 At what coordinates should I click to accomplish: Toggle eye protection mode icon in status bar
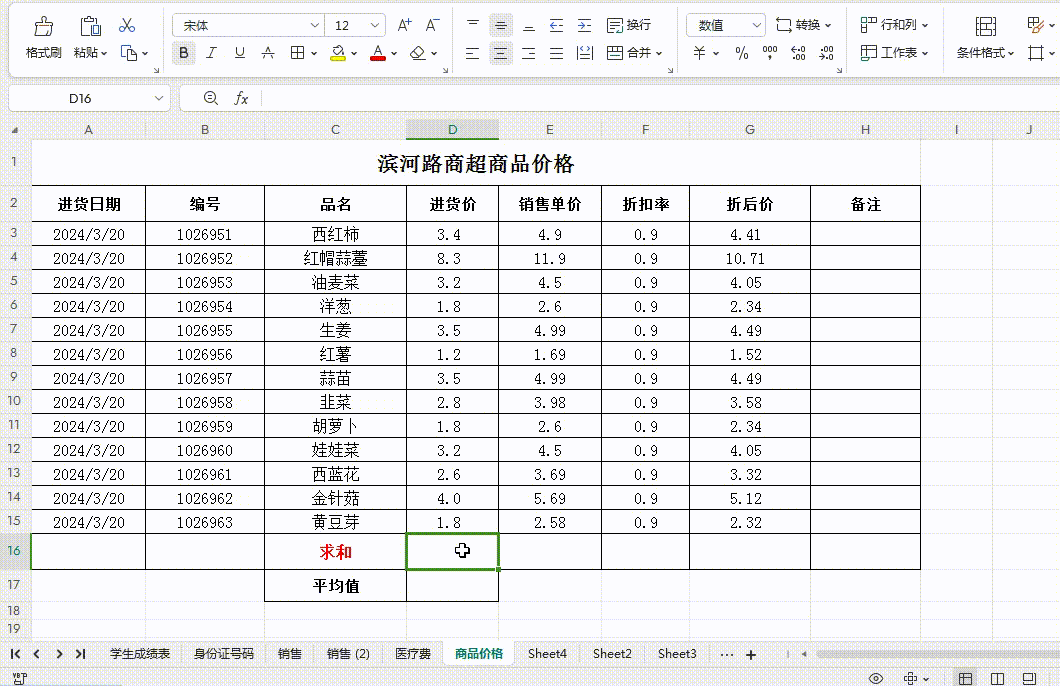point(875,678)
